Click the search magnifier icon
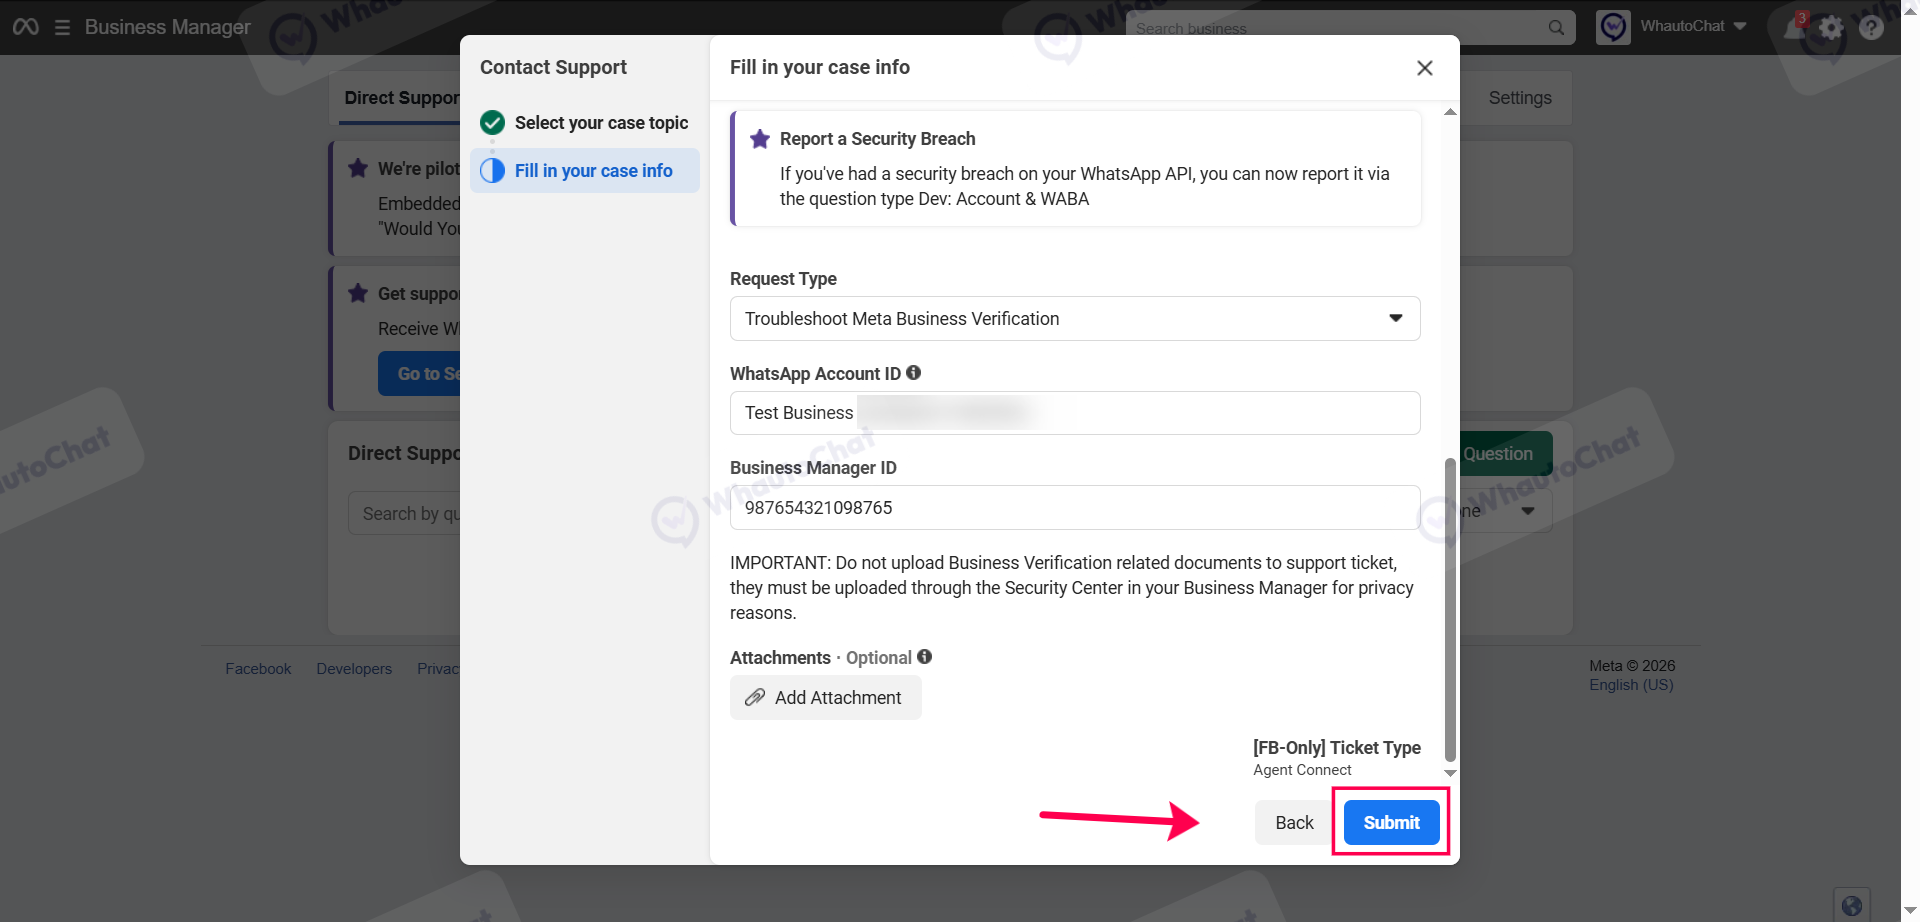The image size is (1920, 922). [x=1556, y=28]
